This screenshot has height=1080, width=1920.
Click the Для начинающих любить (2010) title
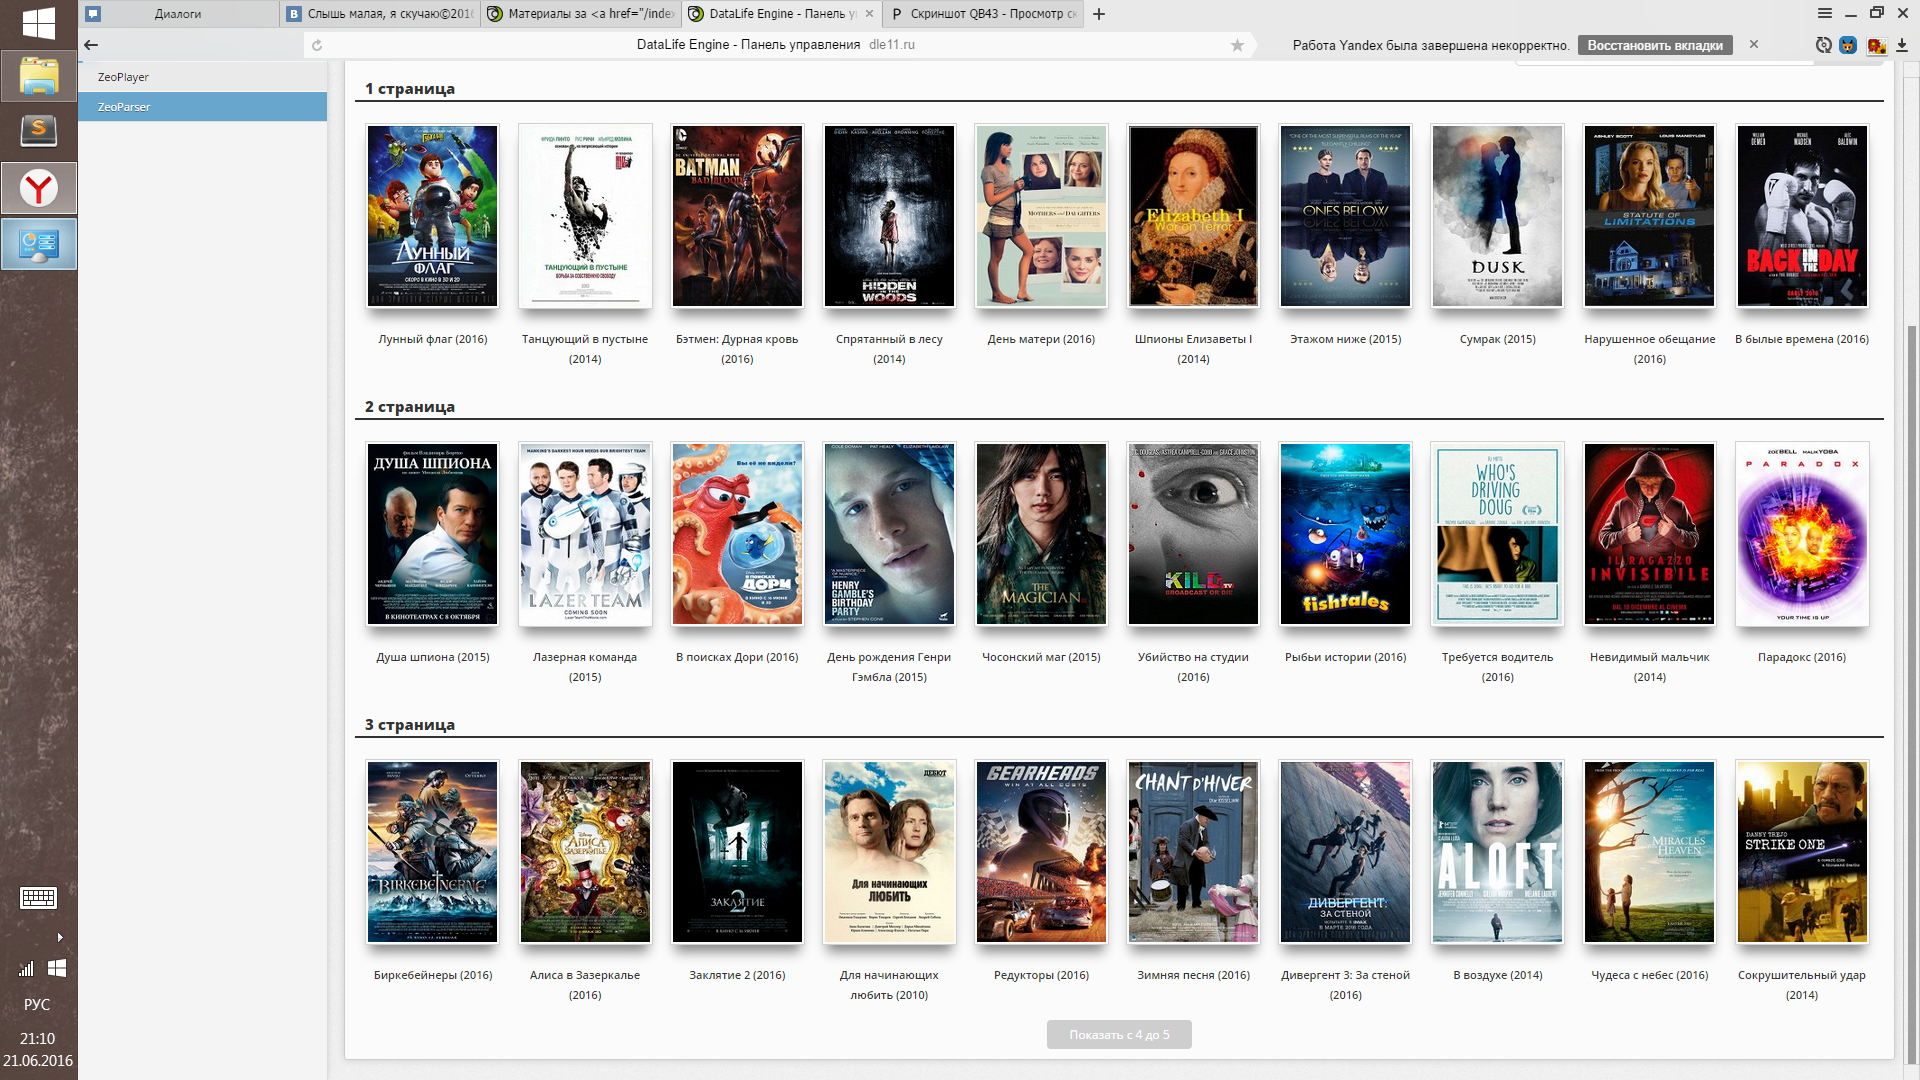(x=889, y=985)
